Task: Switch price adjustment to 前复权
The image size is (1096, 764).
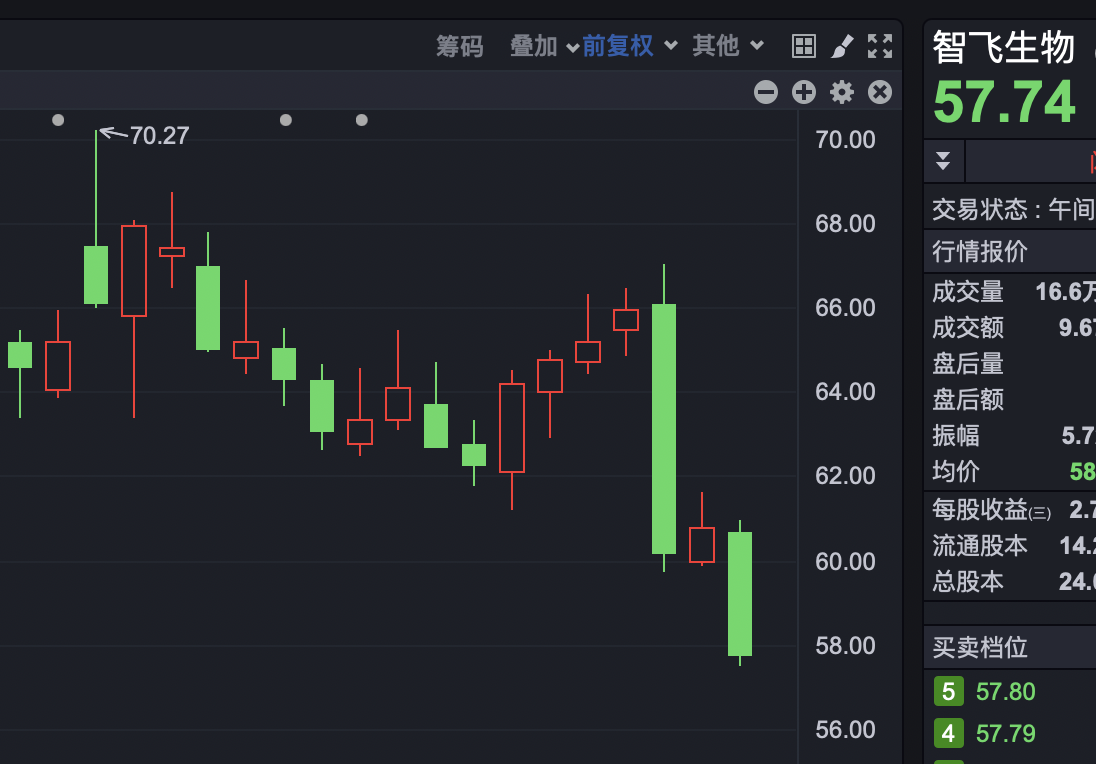Action: [616, 45]
